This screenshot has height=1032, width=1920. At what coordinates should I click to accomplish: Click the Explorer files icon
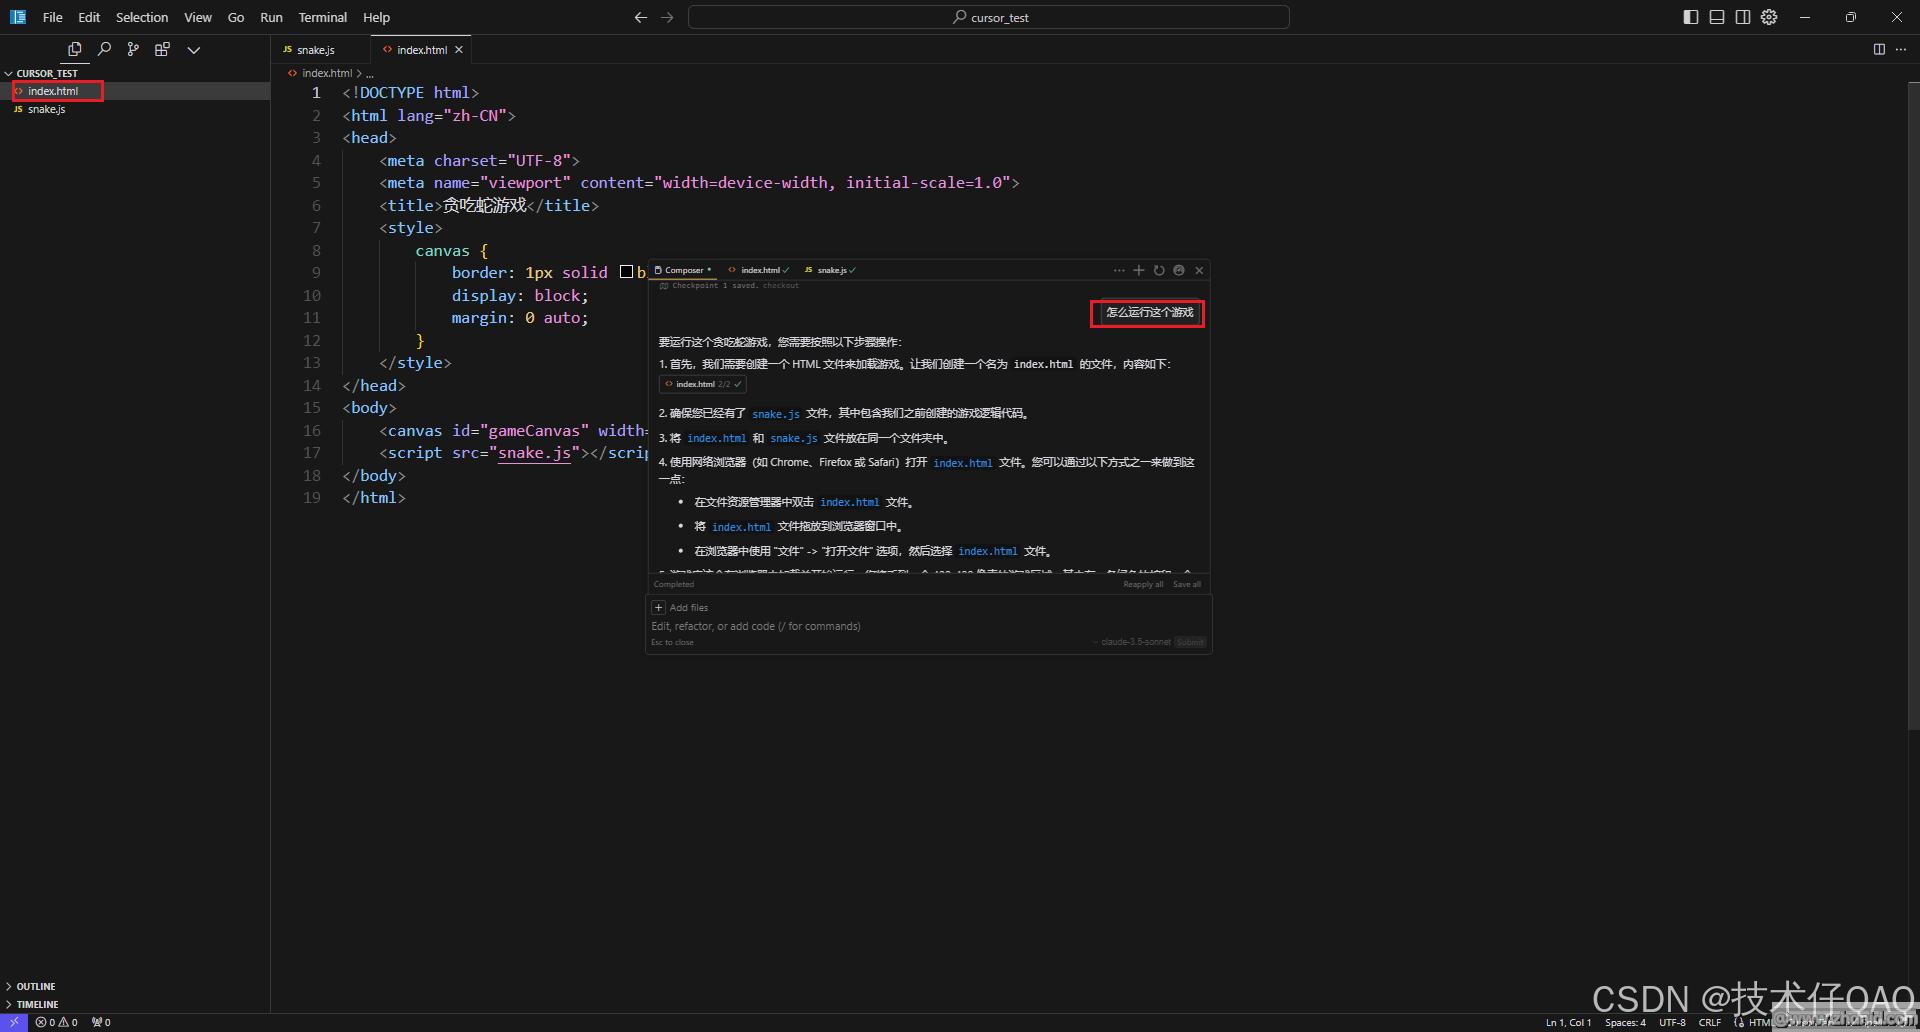click(74, 49)
